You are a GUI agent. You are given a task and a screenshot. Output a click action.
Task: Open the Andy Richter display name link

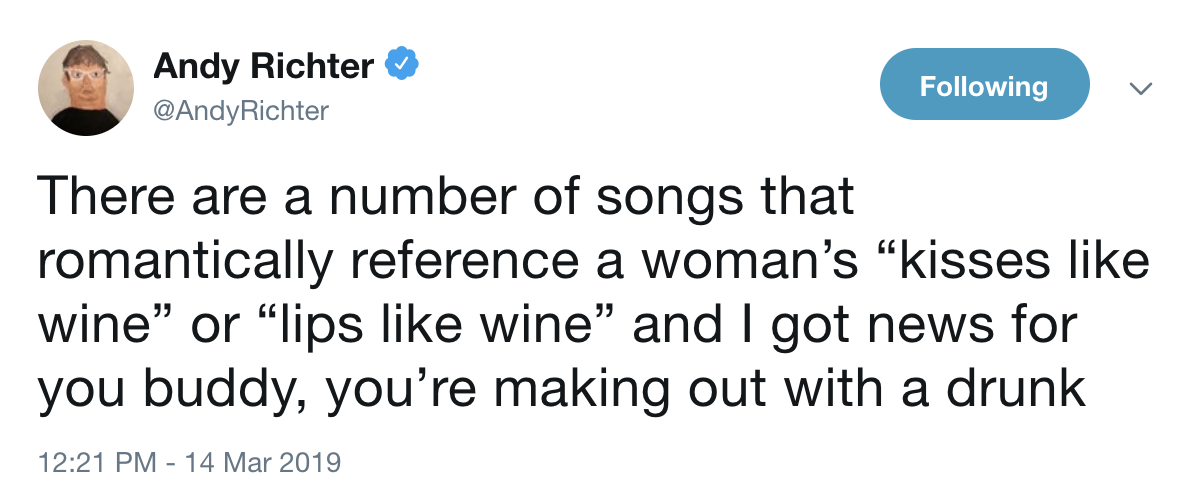coord(263,67)
